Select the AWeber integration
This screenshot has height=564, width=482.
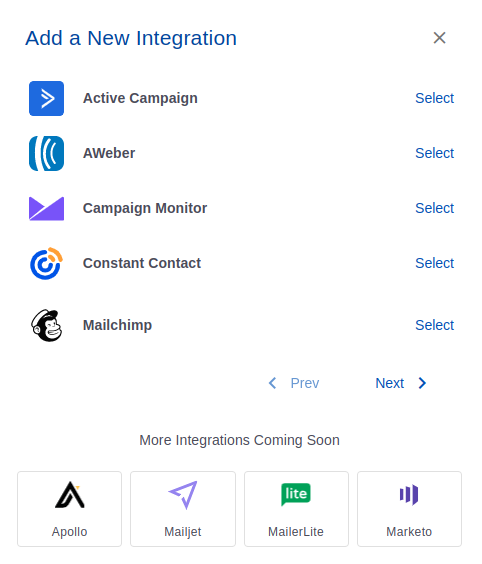(434, 153)
